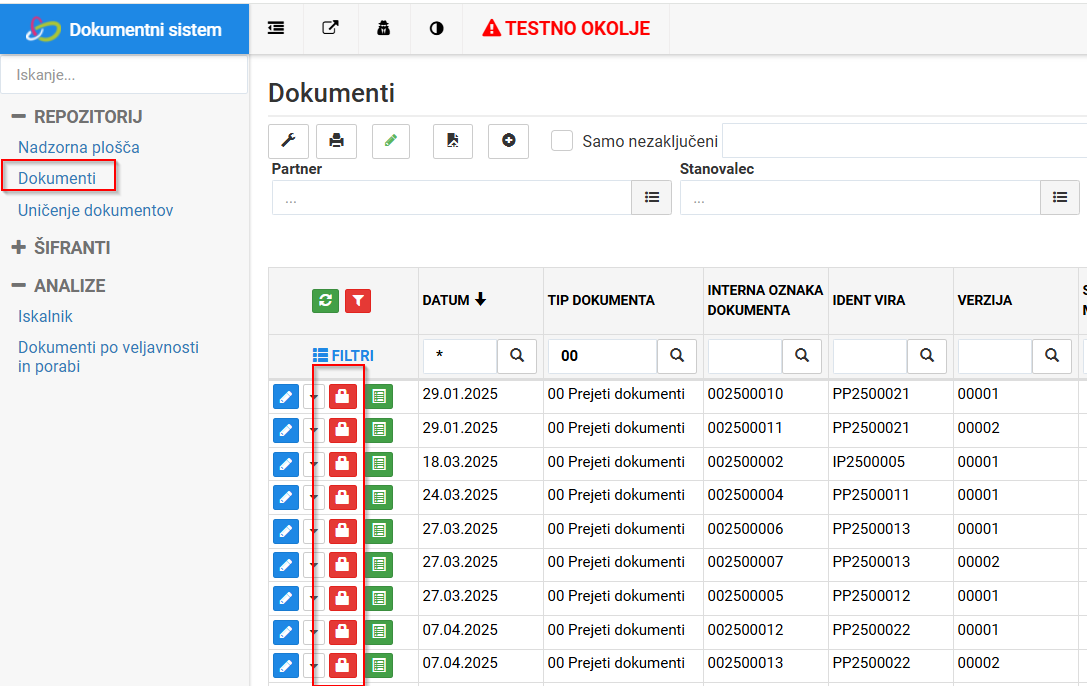Click search icon in Tip dokumenta filter
1087x686 pixels.
677,355
